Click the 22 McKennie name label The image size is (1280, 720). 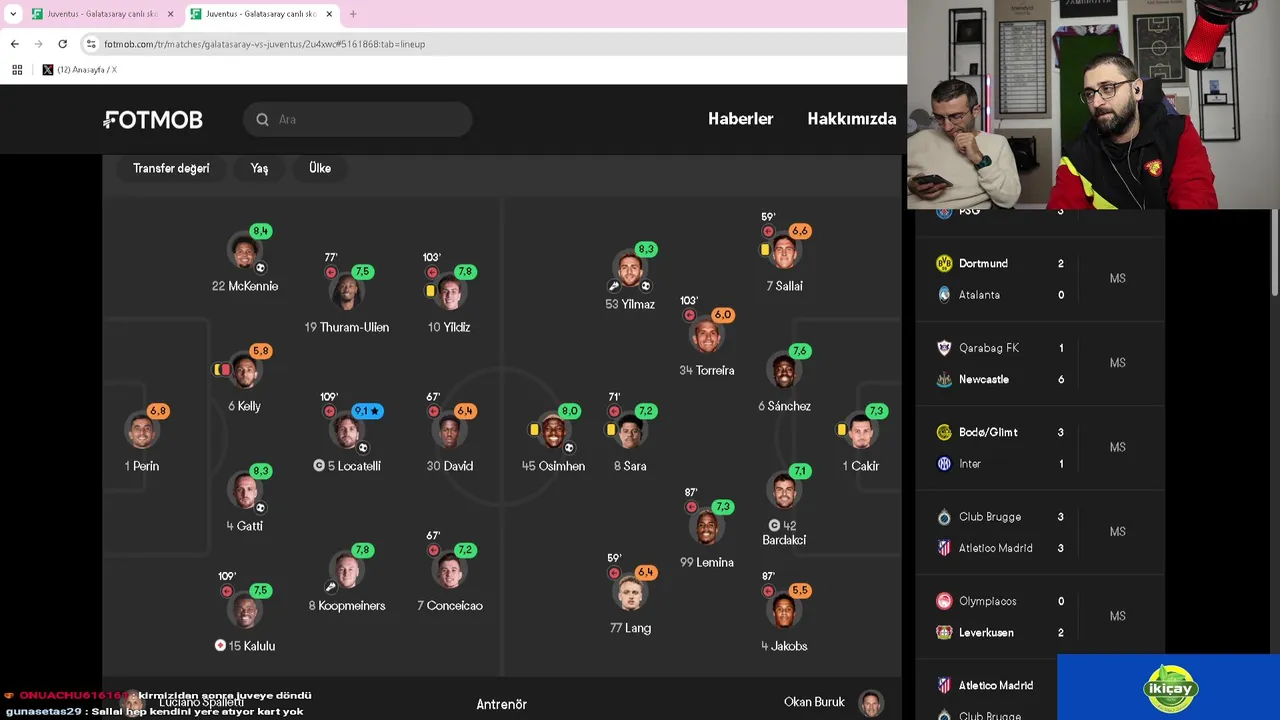pyautogui.click(x=245, y=286)
